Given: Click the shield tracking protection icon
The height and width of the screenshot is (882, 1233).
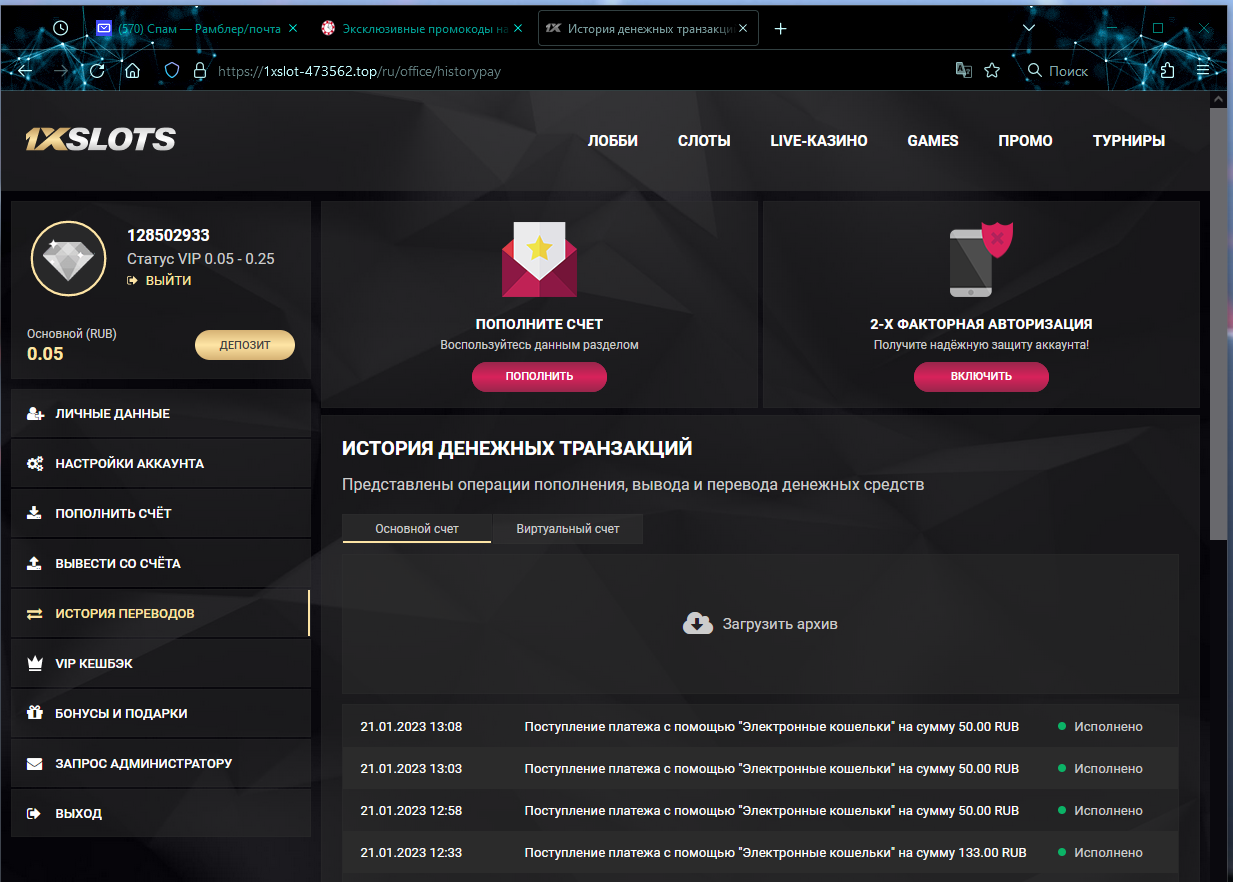Looking at the screenshot, I should click(x=172, y=71).
